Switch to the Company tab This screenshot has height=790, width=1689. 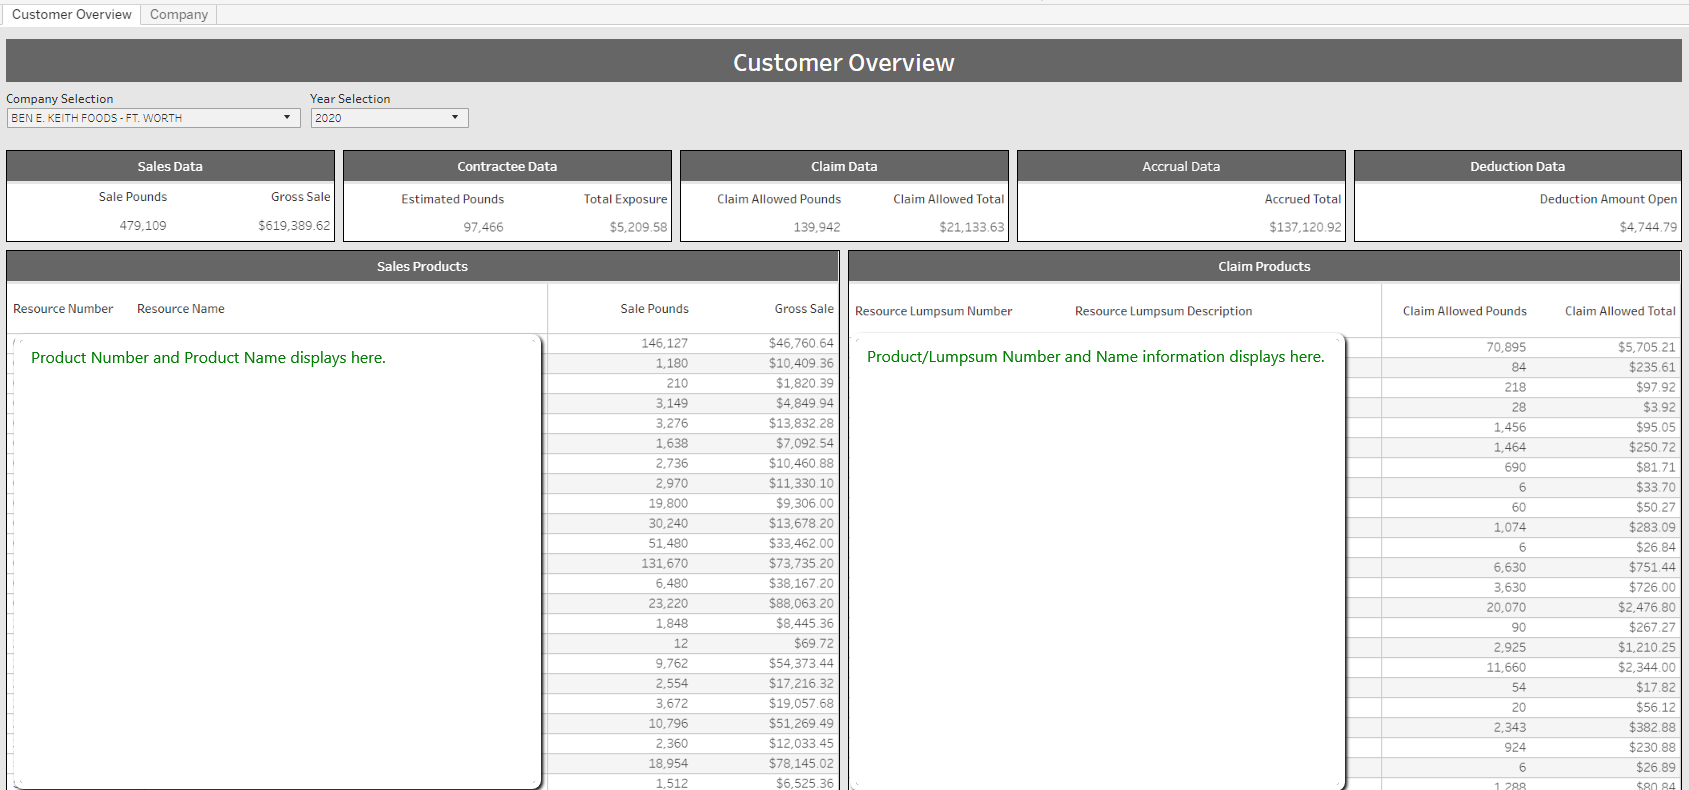[179, 15]
